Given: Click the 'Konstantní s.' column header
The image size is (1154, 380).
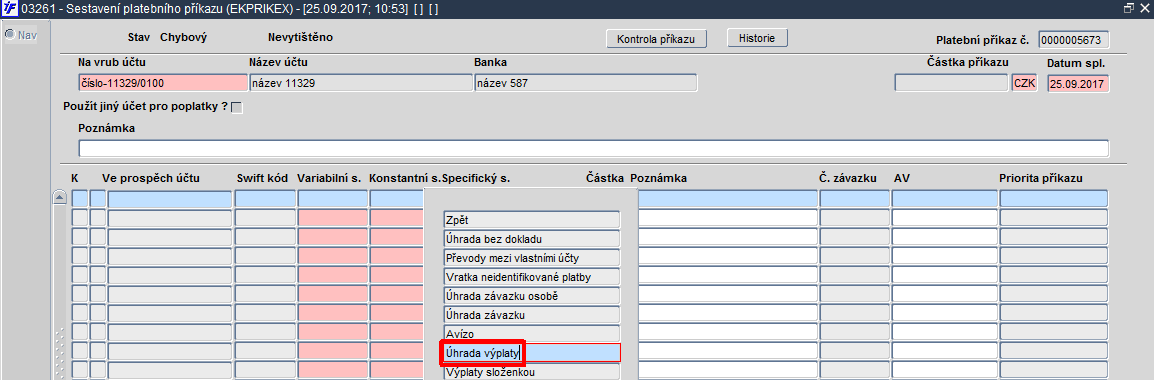Looking at the screenshot, I should [404, 178].
